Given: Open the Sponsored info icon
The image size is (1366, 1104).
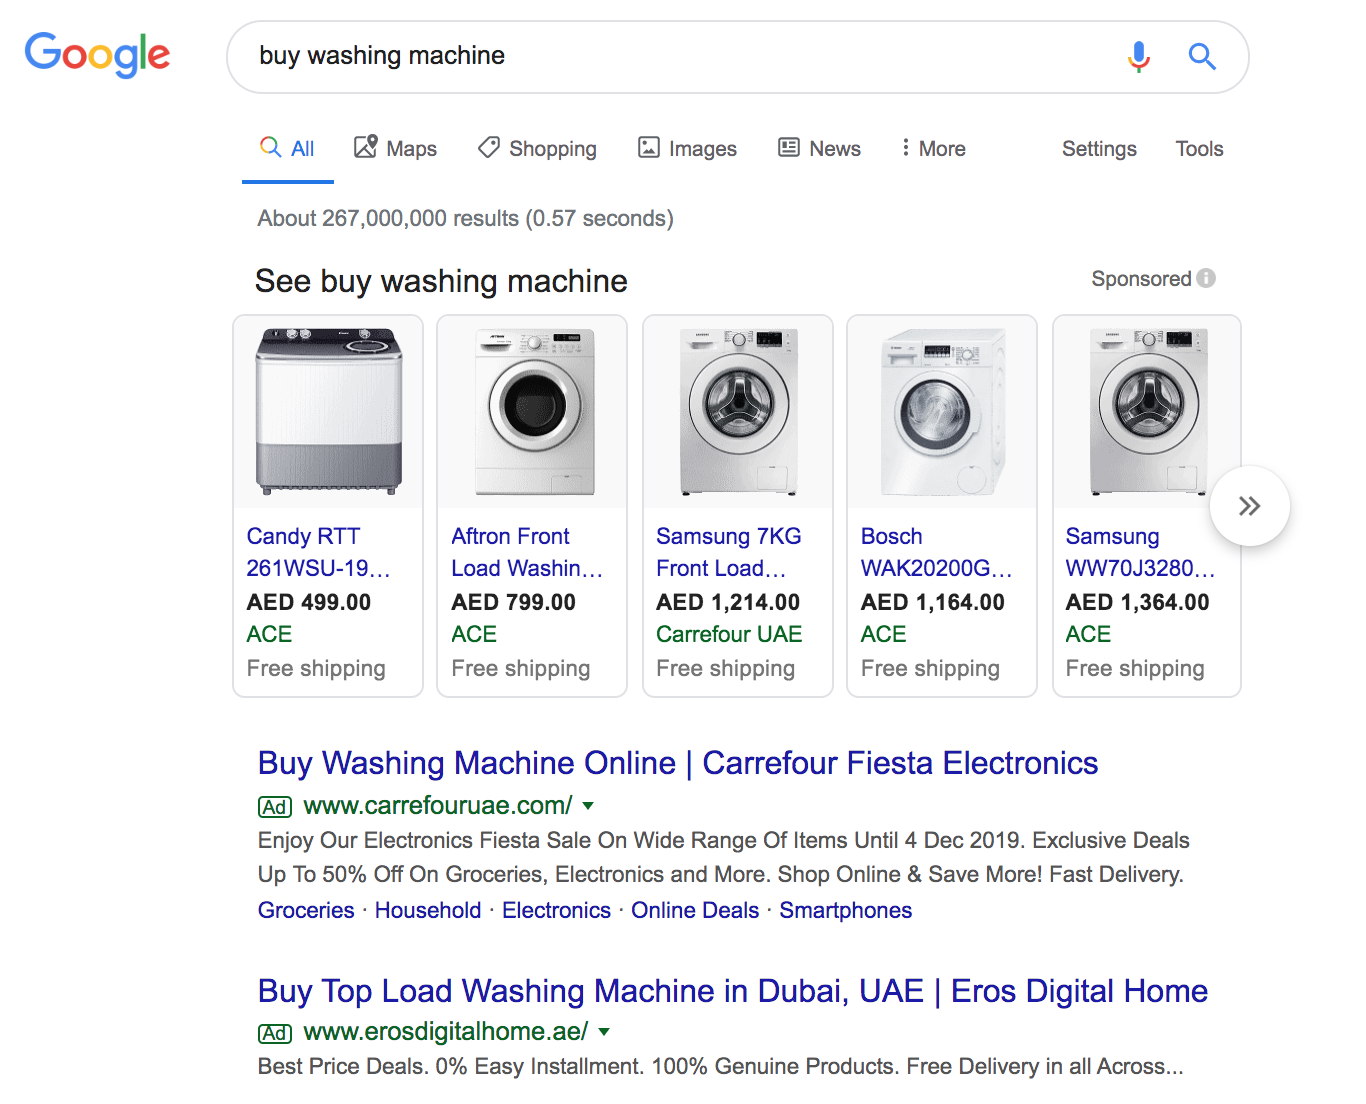Looking at the screenshot, I should tap(1206, 278).
